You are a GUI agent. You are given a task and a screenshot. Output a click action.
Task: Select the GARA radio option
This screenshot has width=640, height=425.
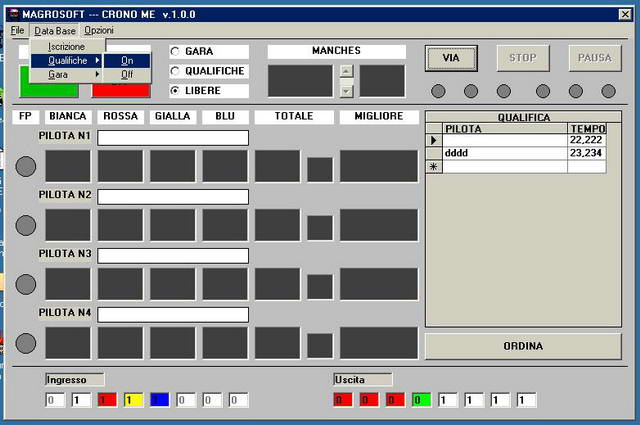(x=176, y=51)
